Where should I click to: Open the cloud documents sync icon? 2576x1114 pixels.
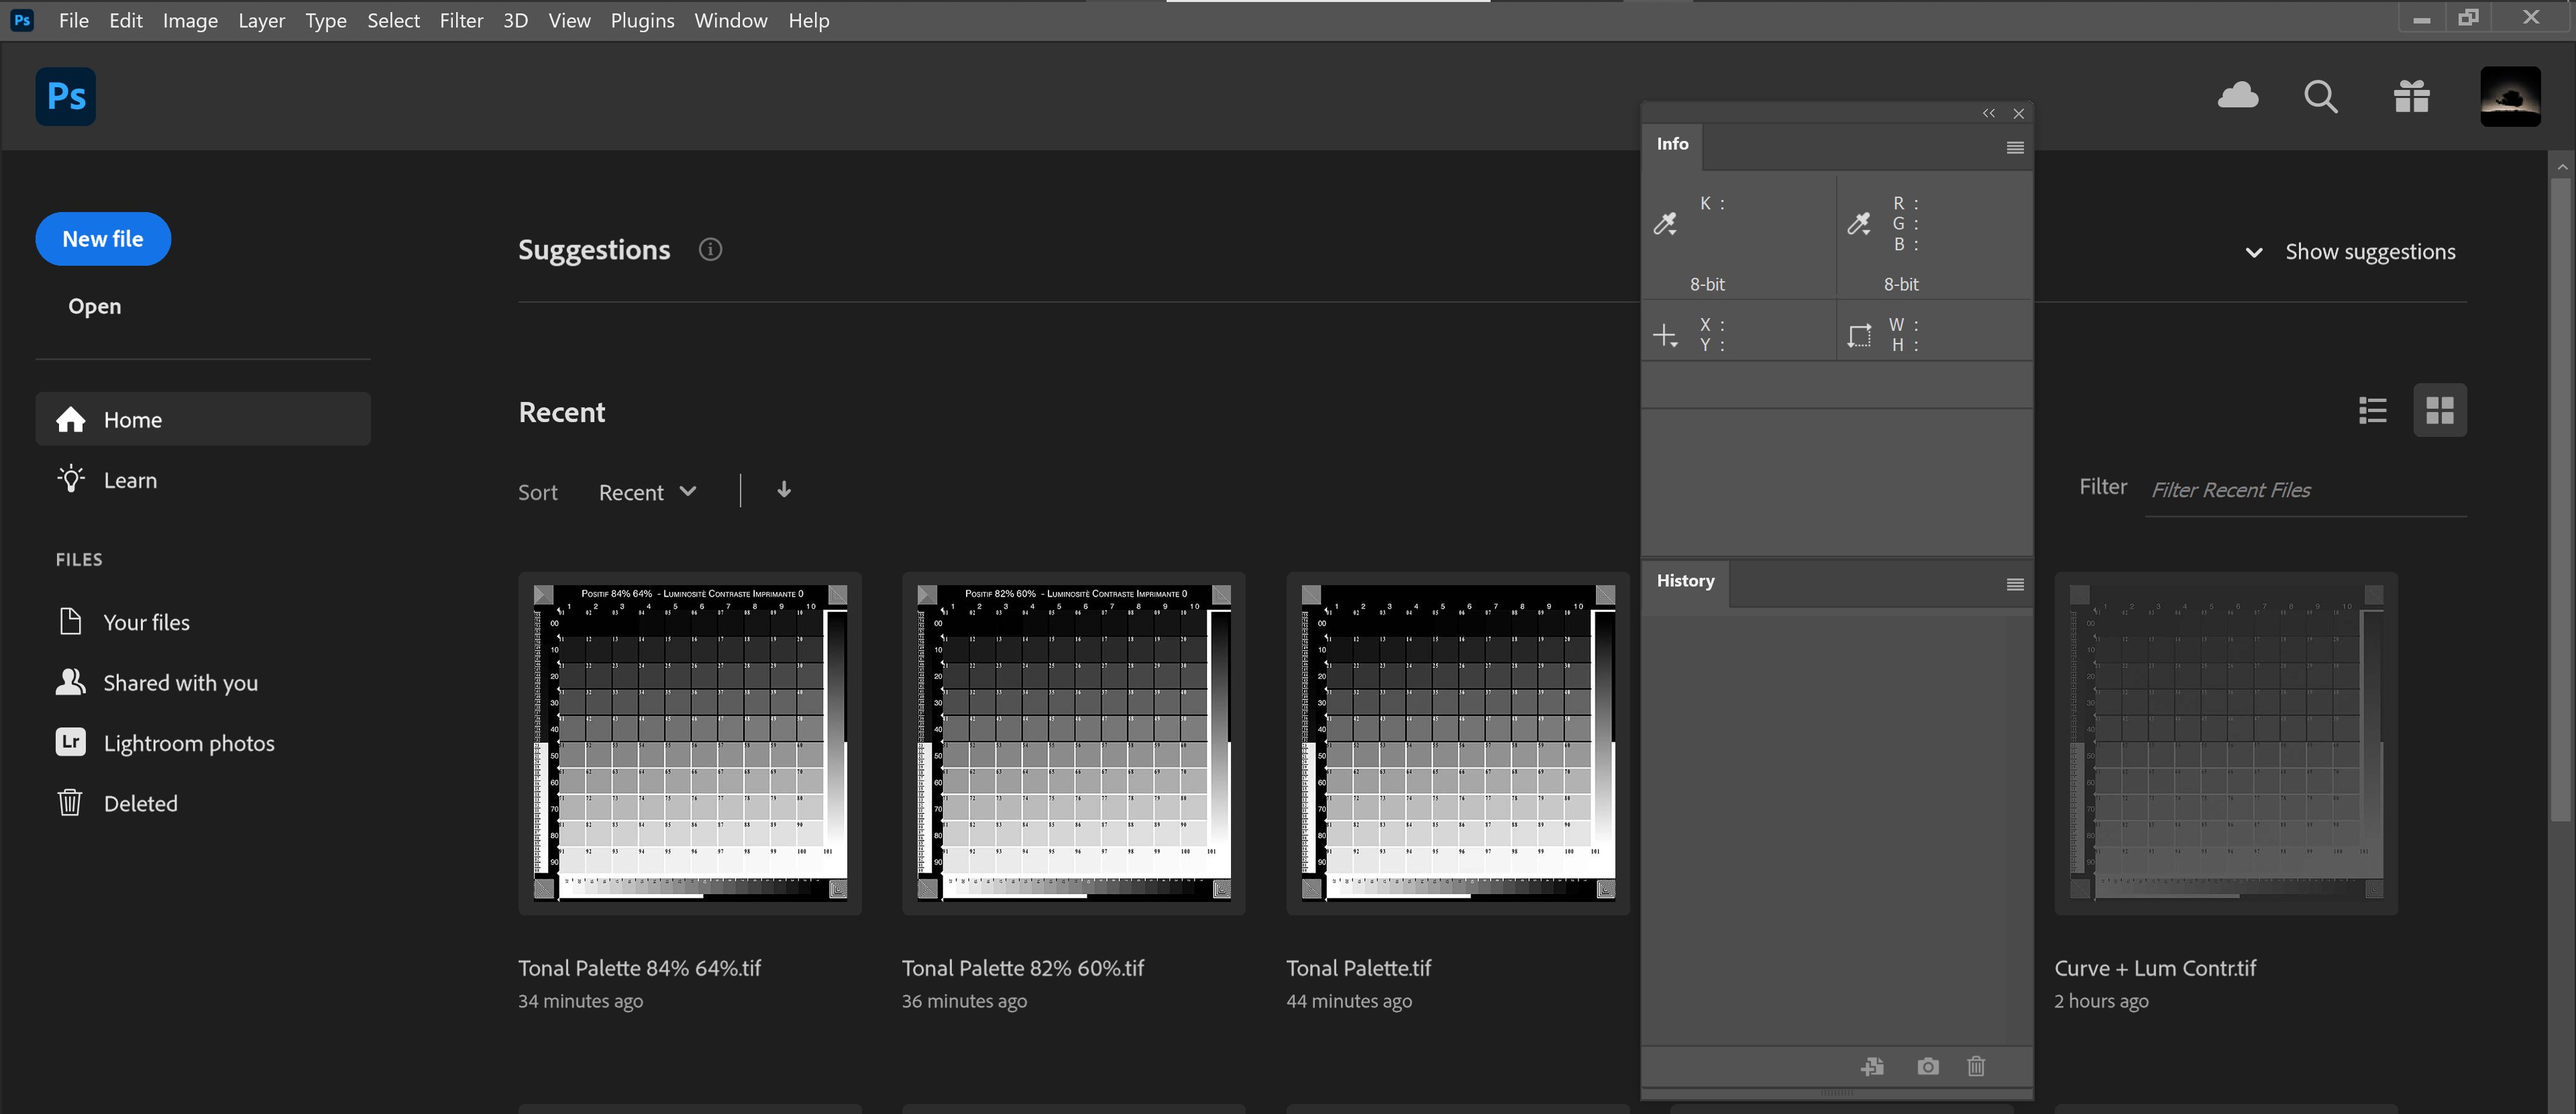[x=2238, y=94]
